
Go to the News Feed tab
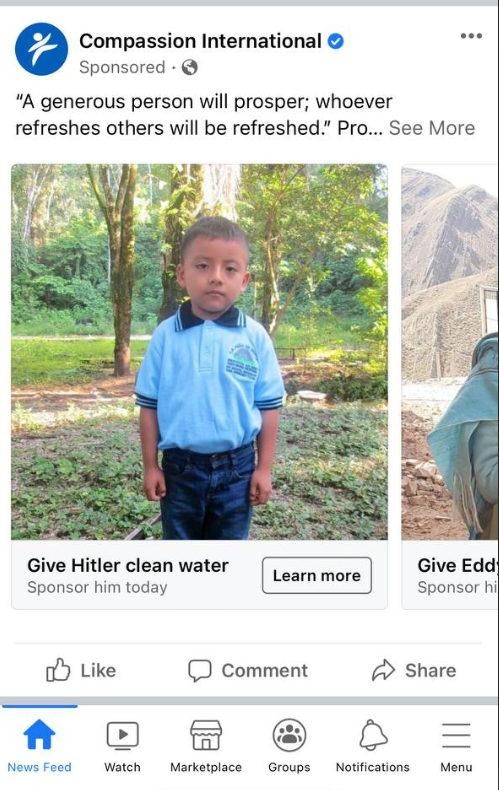click(39, 746)
